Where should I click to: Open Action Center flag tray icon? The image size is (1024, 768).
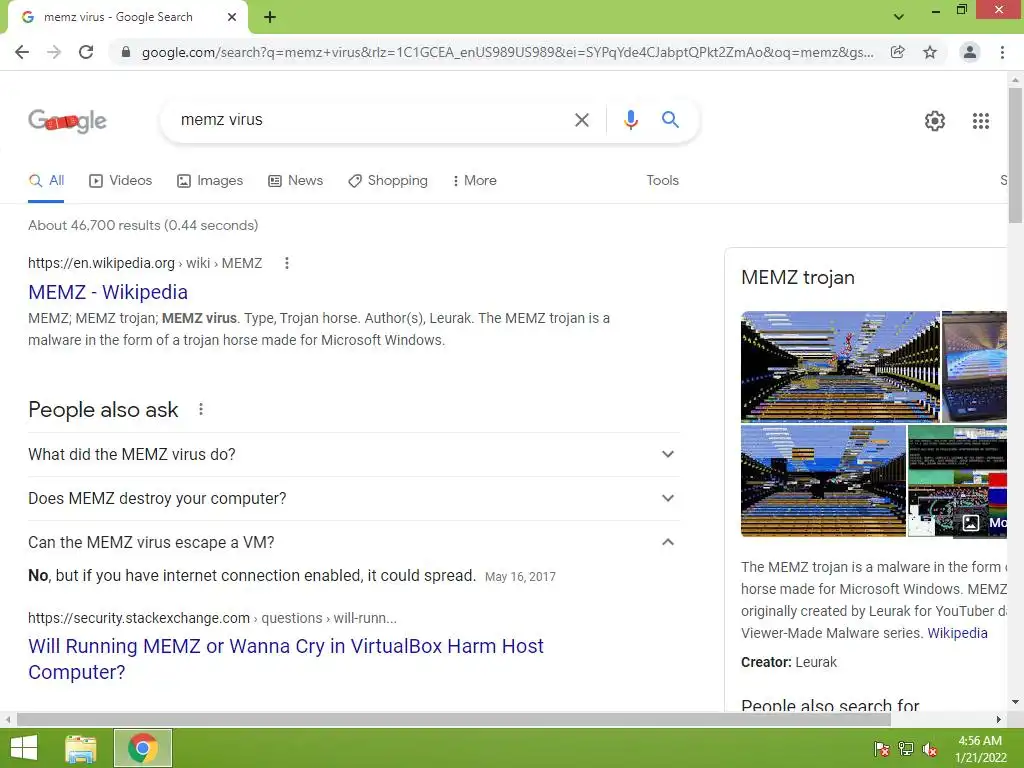882,749
